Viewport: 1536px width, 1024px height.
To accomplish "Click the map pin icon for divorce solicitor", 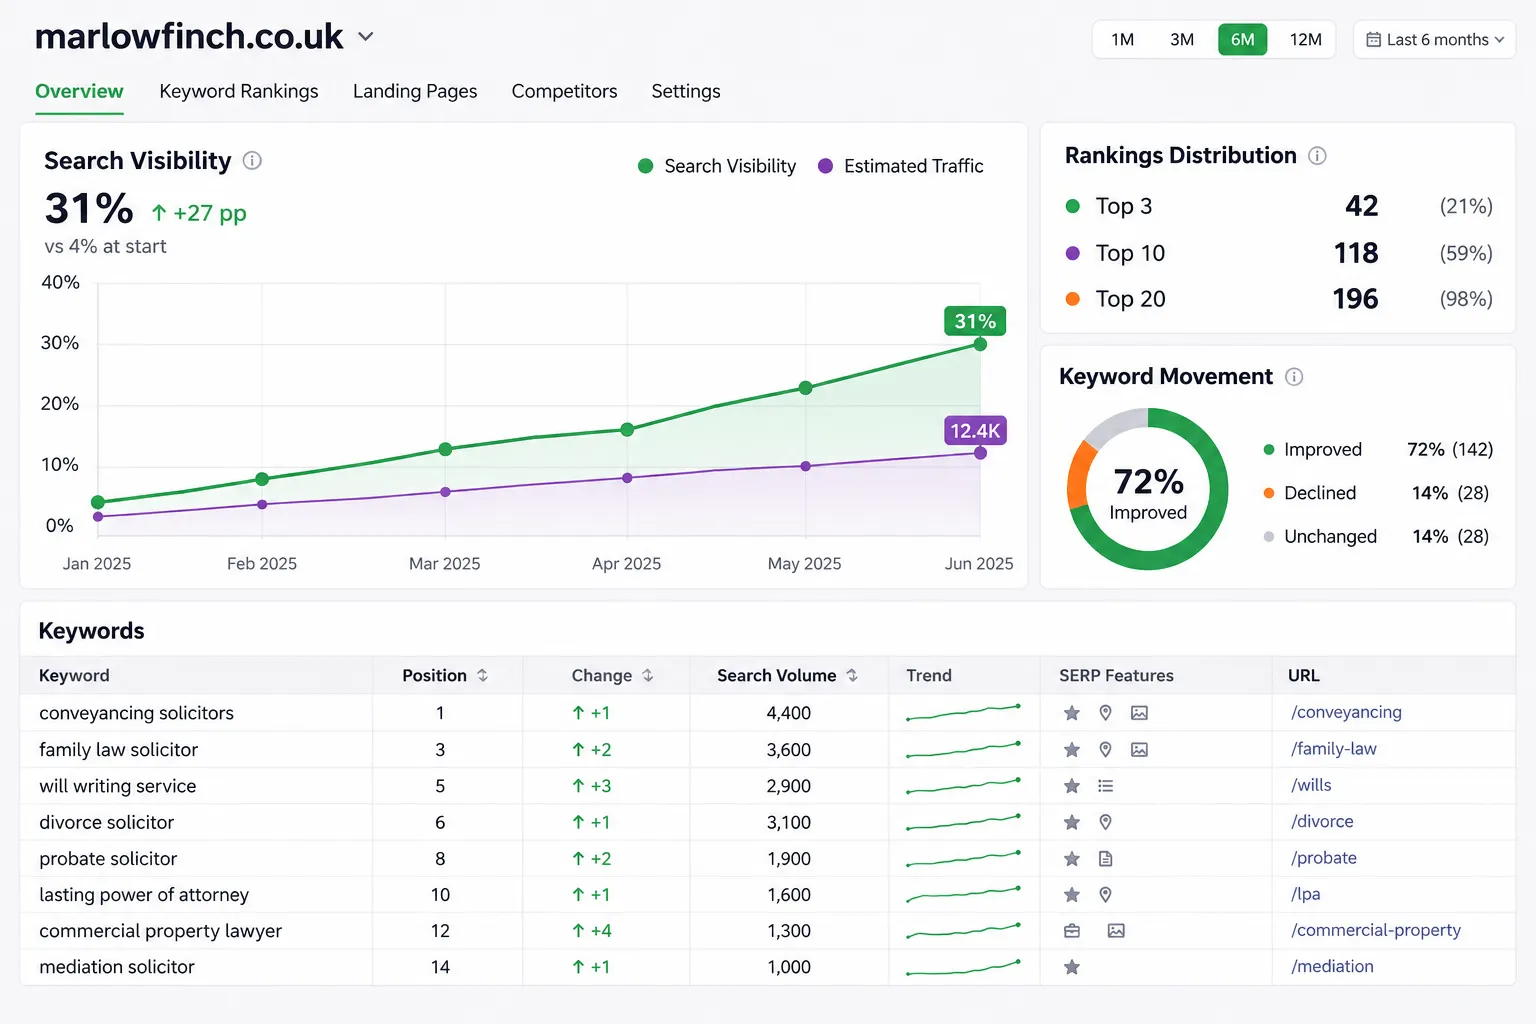I will [1105, 822].
